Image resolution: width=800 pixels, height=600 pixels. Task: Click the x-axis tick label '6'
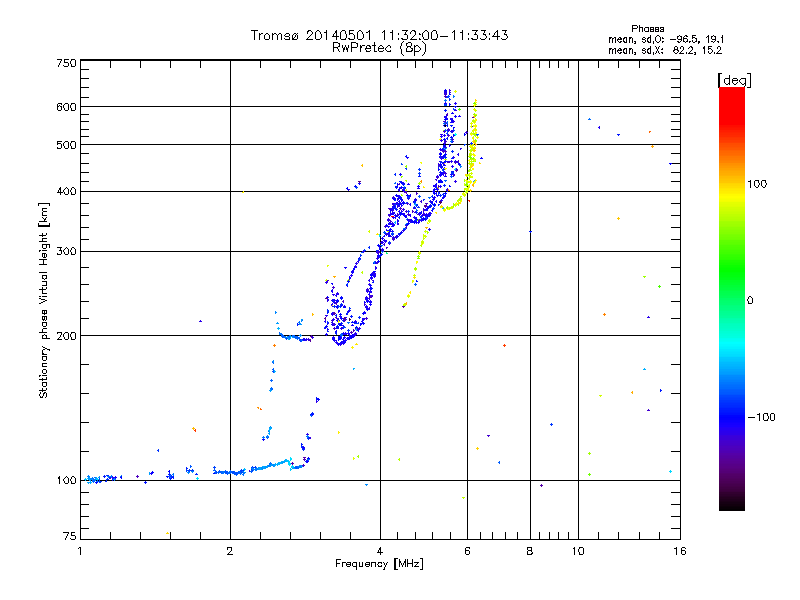[467, 551]
